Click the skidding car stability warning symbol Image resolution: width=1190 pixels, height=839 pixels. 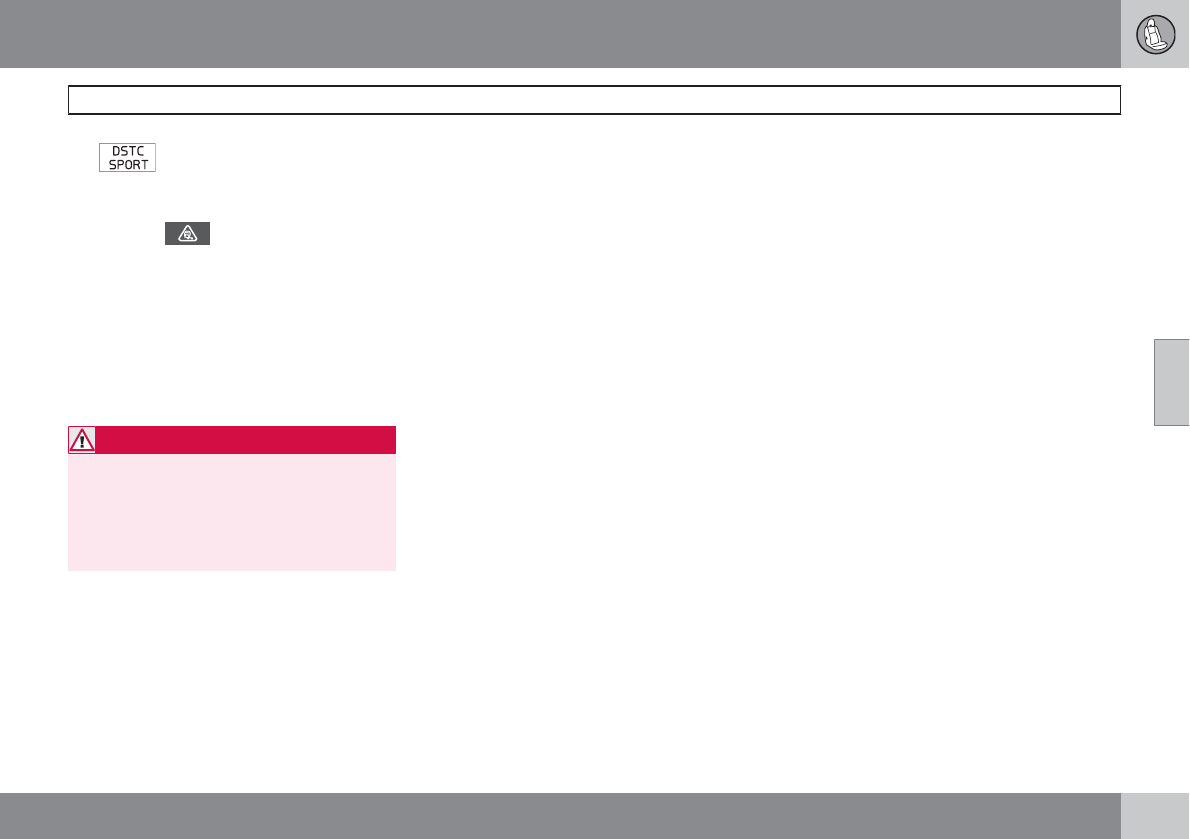point(187,234)
